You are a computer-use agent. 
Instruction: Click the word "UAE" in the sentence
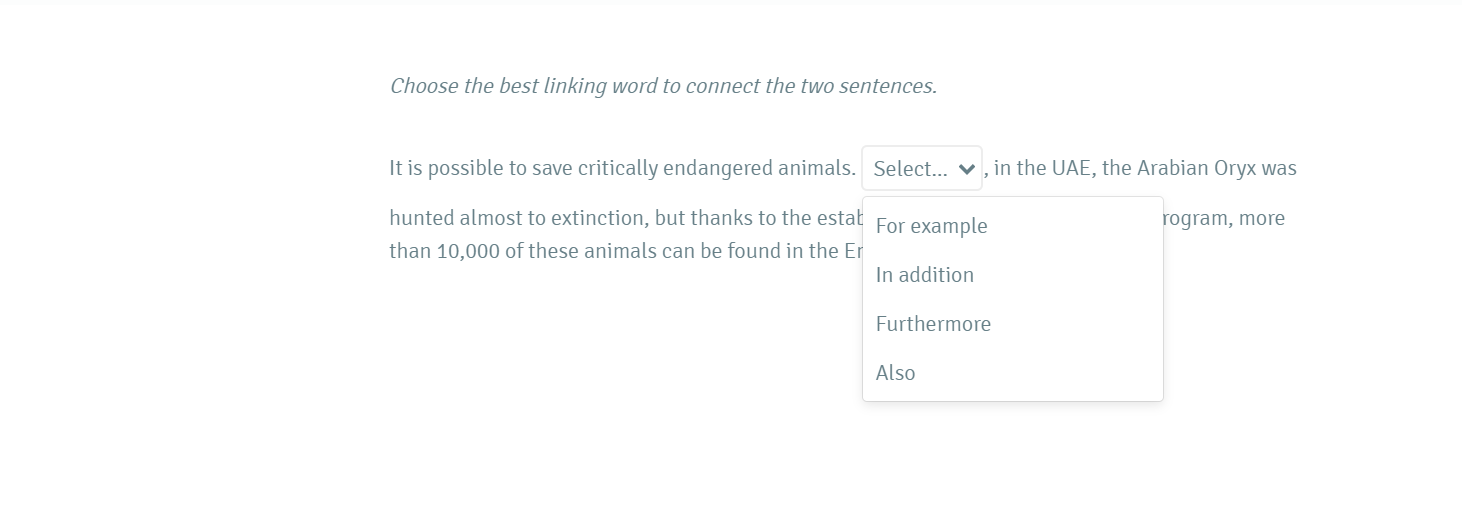1070,168
